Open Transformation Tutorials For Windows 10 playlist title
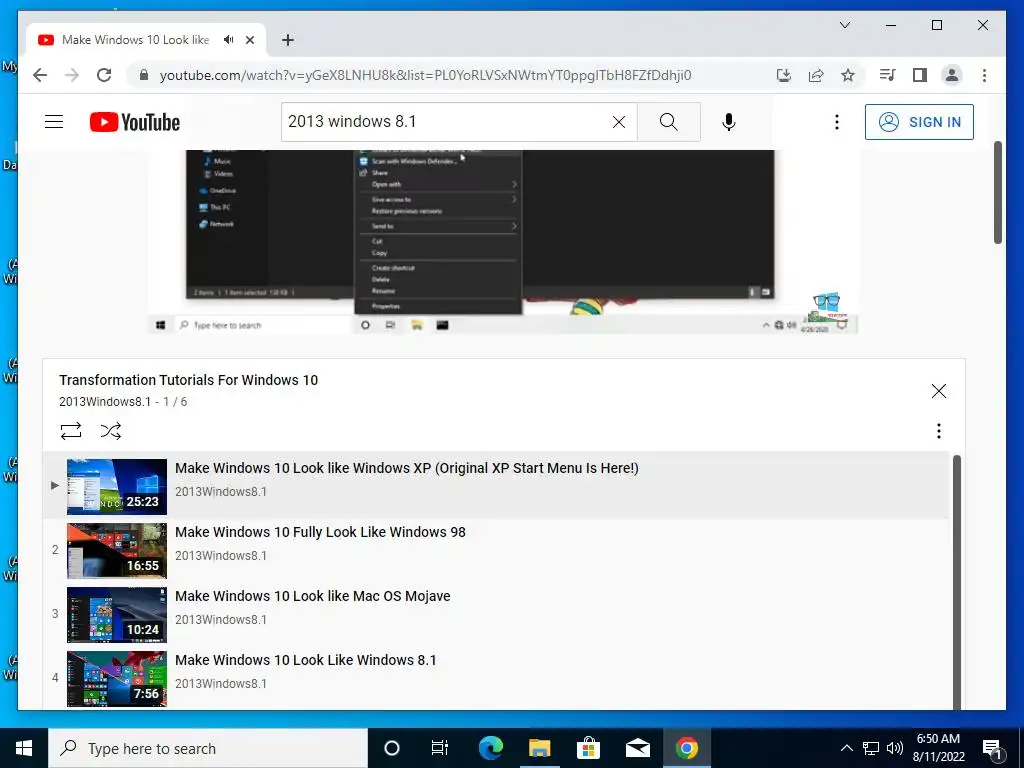The height and width of the screenshot is (768, 1024). pos(188,380)
